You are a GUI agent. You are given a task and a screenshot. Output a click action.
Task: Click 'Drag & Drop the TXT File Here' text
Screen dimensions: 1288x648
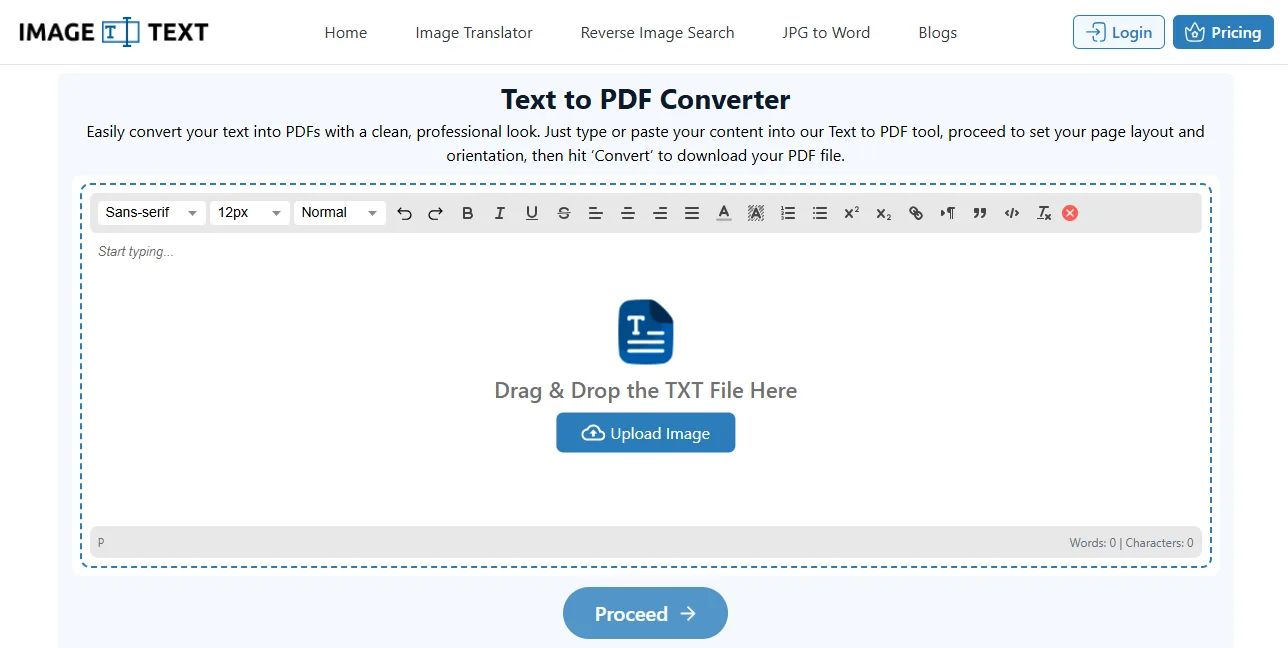click(x=646, y=390)
